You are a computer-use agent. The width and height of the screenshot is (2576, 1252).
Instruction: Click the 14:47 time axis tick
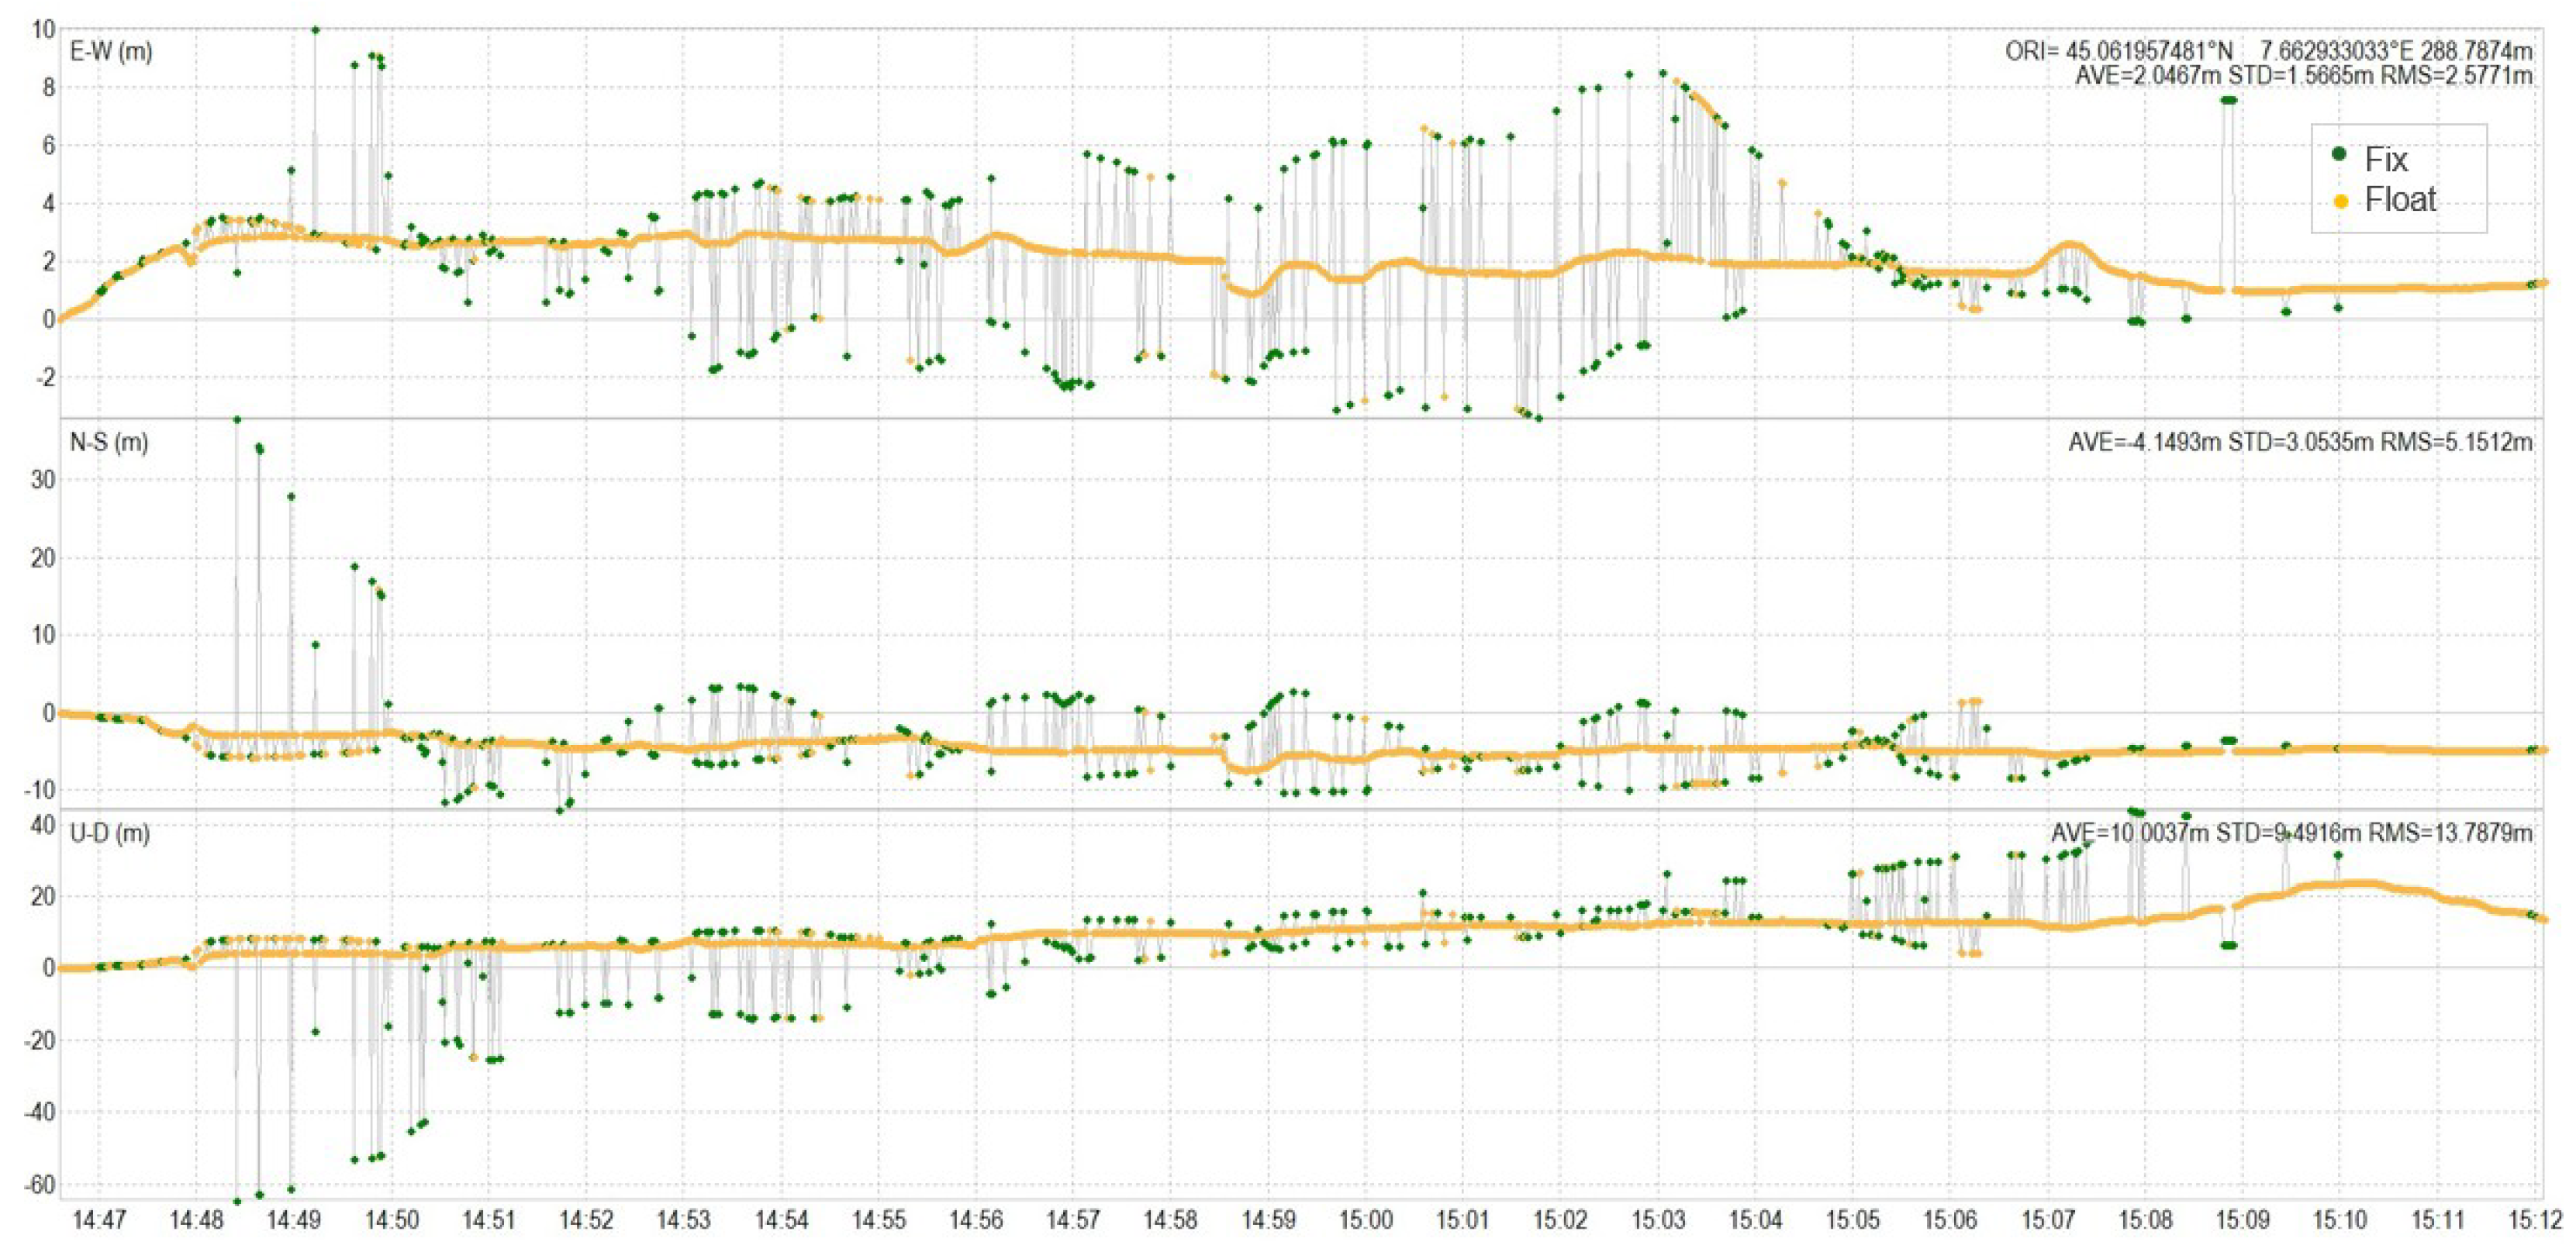click(x=99, y=1221)
